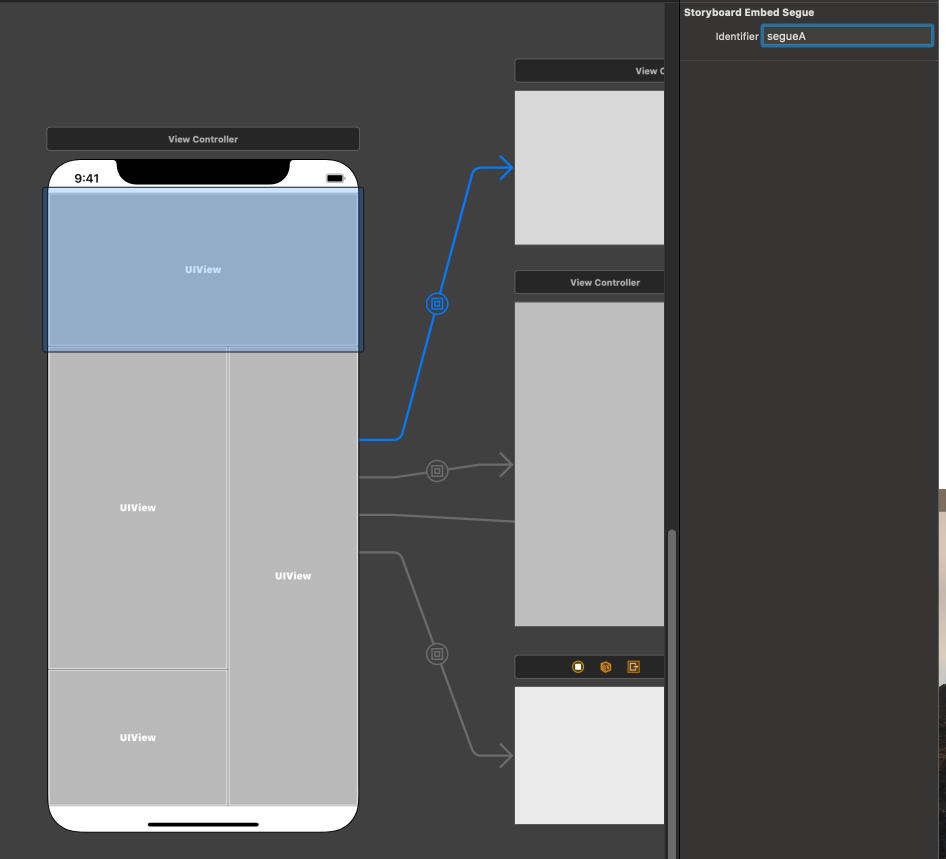Select the top-right embedded scene view
The image size is (946, 859).
[x=589, y=168]
